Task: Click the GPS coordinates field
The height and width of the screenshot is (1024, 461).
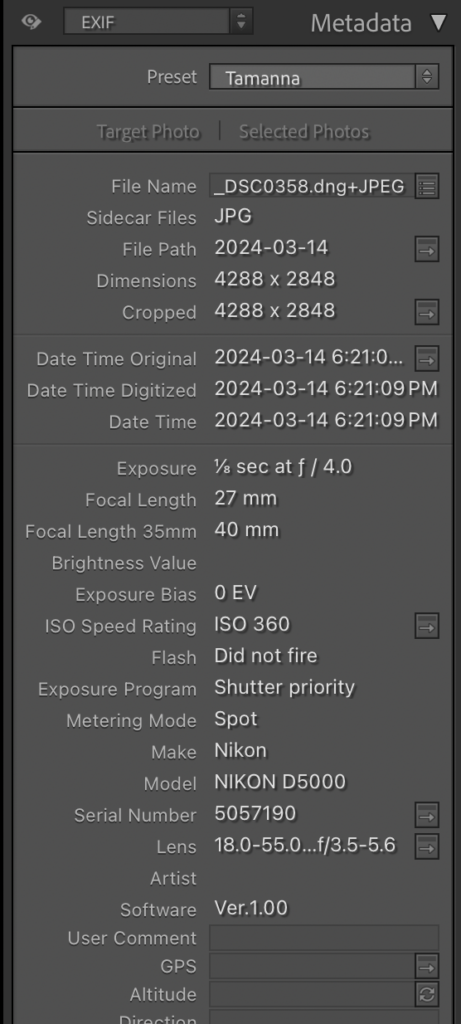Action: click(312, 966)
